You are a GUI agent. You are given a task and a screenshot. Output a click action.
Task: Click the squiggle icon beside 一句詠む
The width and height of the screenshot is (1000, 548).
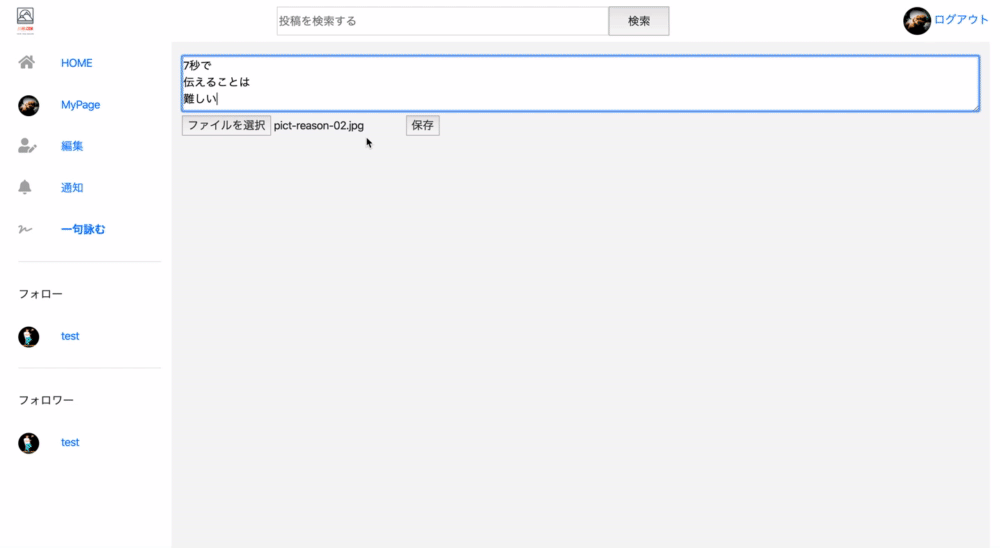pos(25,229)
